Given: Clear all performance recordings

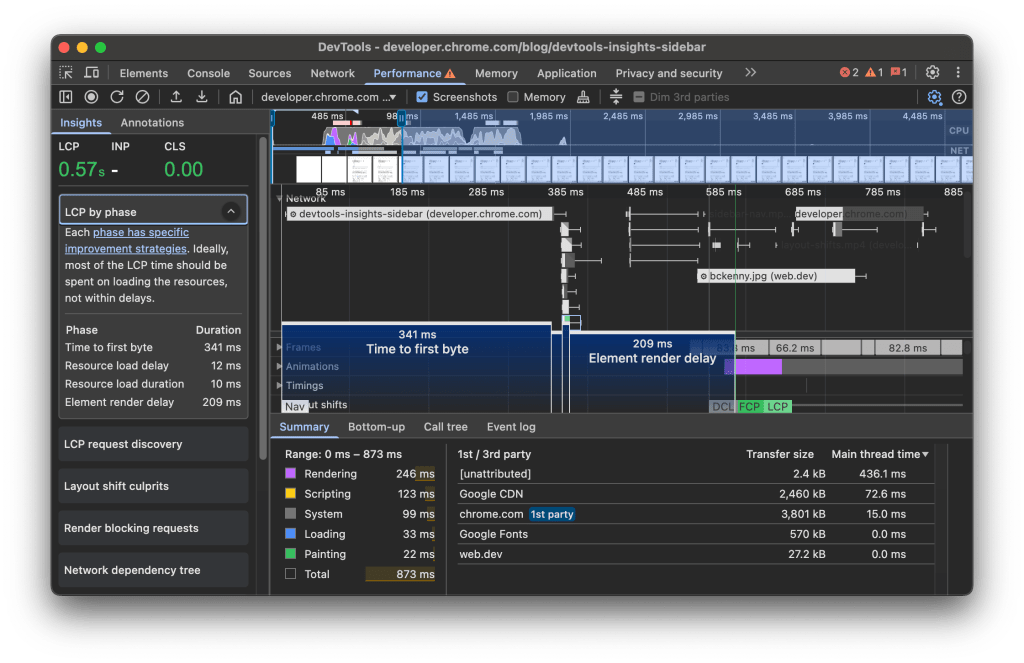Looking at the screenshot, I should click(x=143, y=96).
